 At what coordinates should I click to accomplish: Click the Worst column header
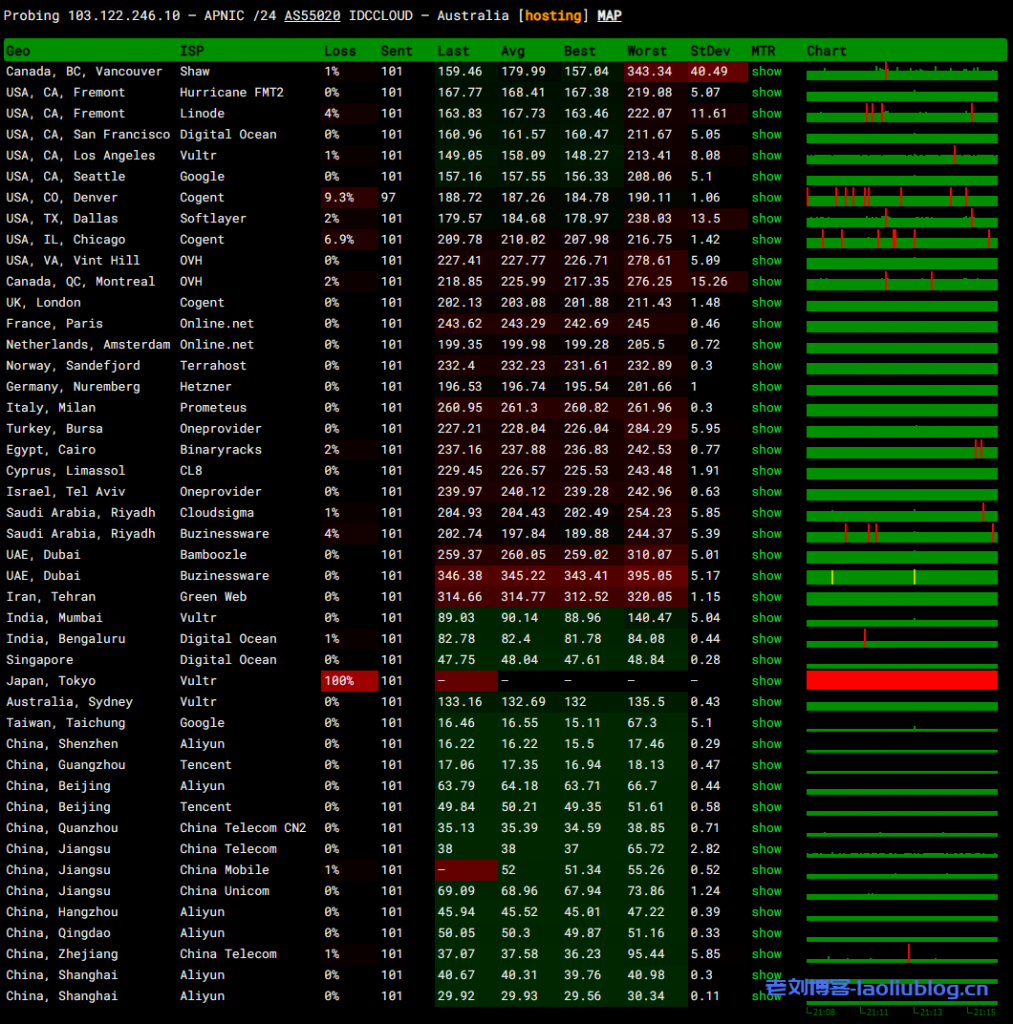click(x=646, y=51)
